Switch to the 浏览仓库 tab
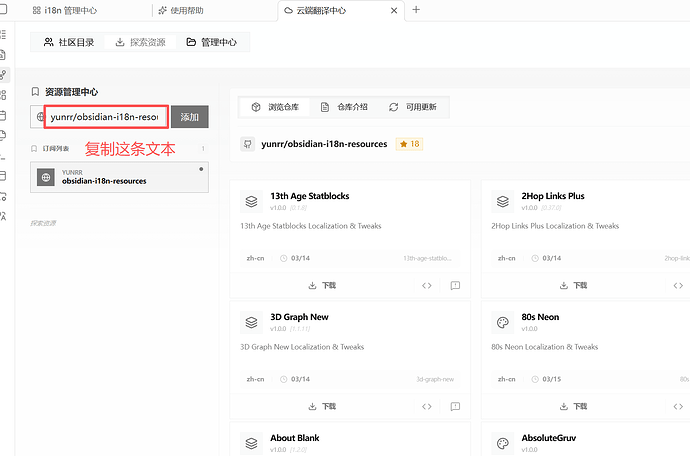Viewport: 690px width, 456px height. click(x=275, y=107)
